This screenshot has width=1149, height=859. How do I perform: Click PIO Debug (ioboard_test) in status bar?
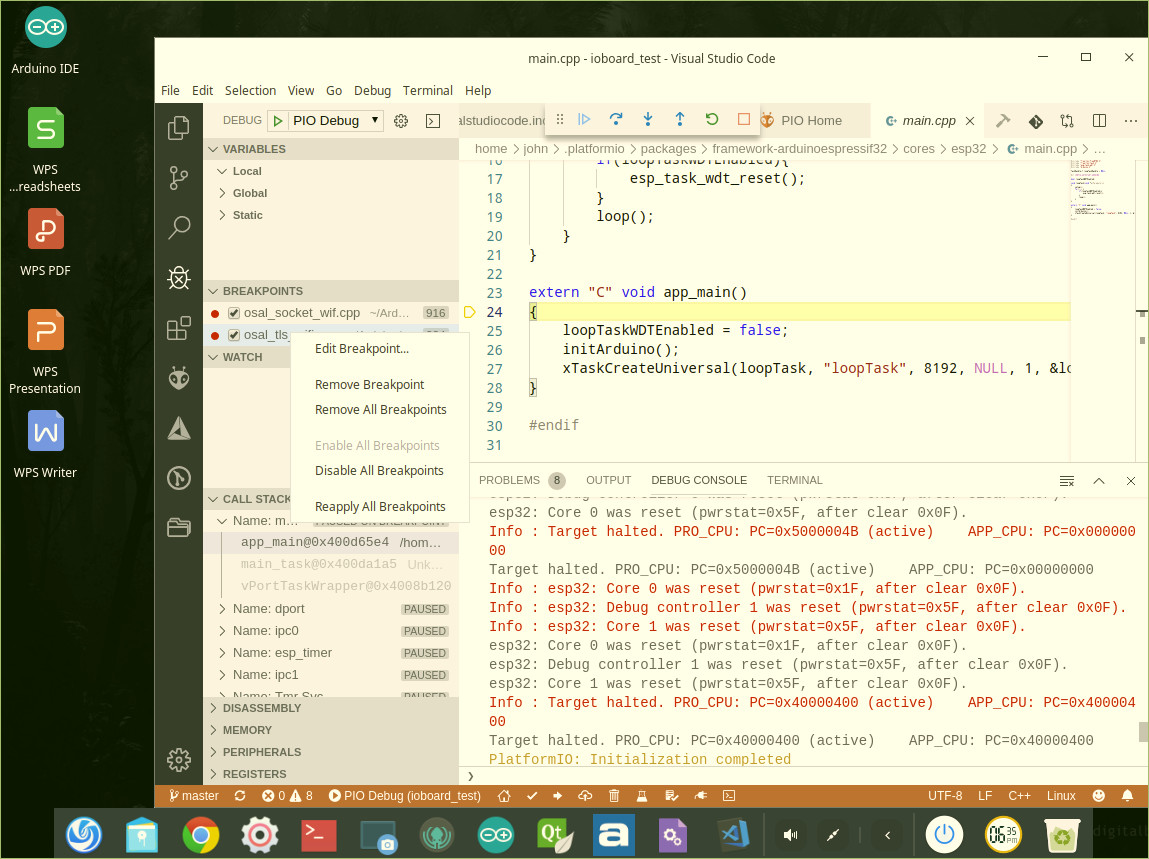click(404, 796)
